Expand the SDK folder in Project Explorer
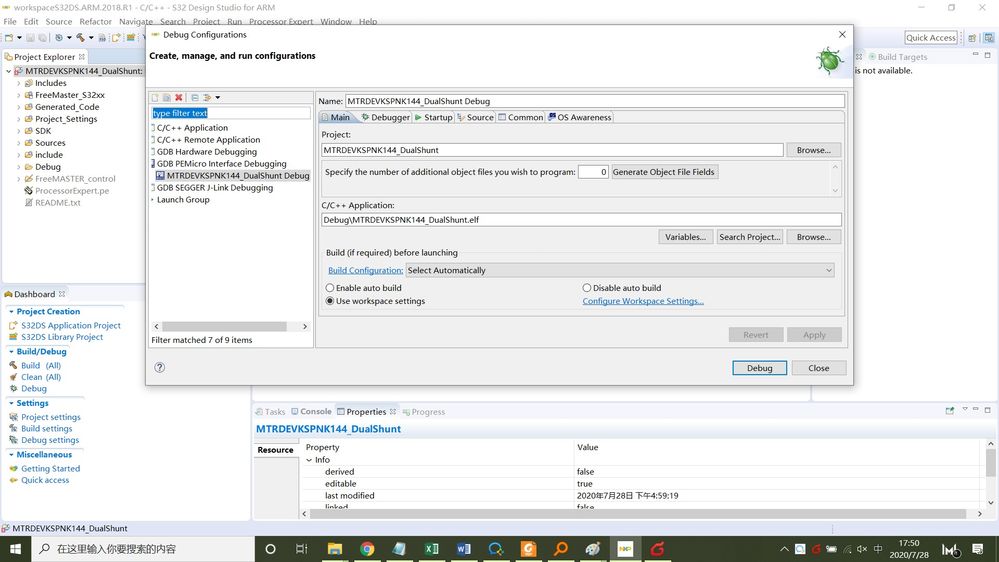Screen dimensions: 999x562 [x=18, y=131]
